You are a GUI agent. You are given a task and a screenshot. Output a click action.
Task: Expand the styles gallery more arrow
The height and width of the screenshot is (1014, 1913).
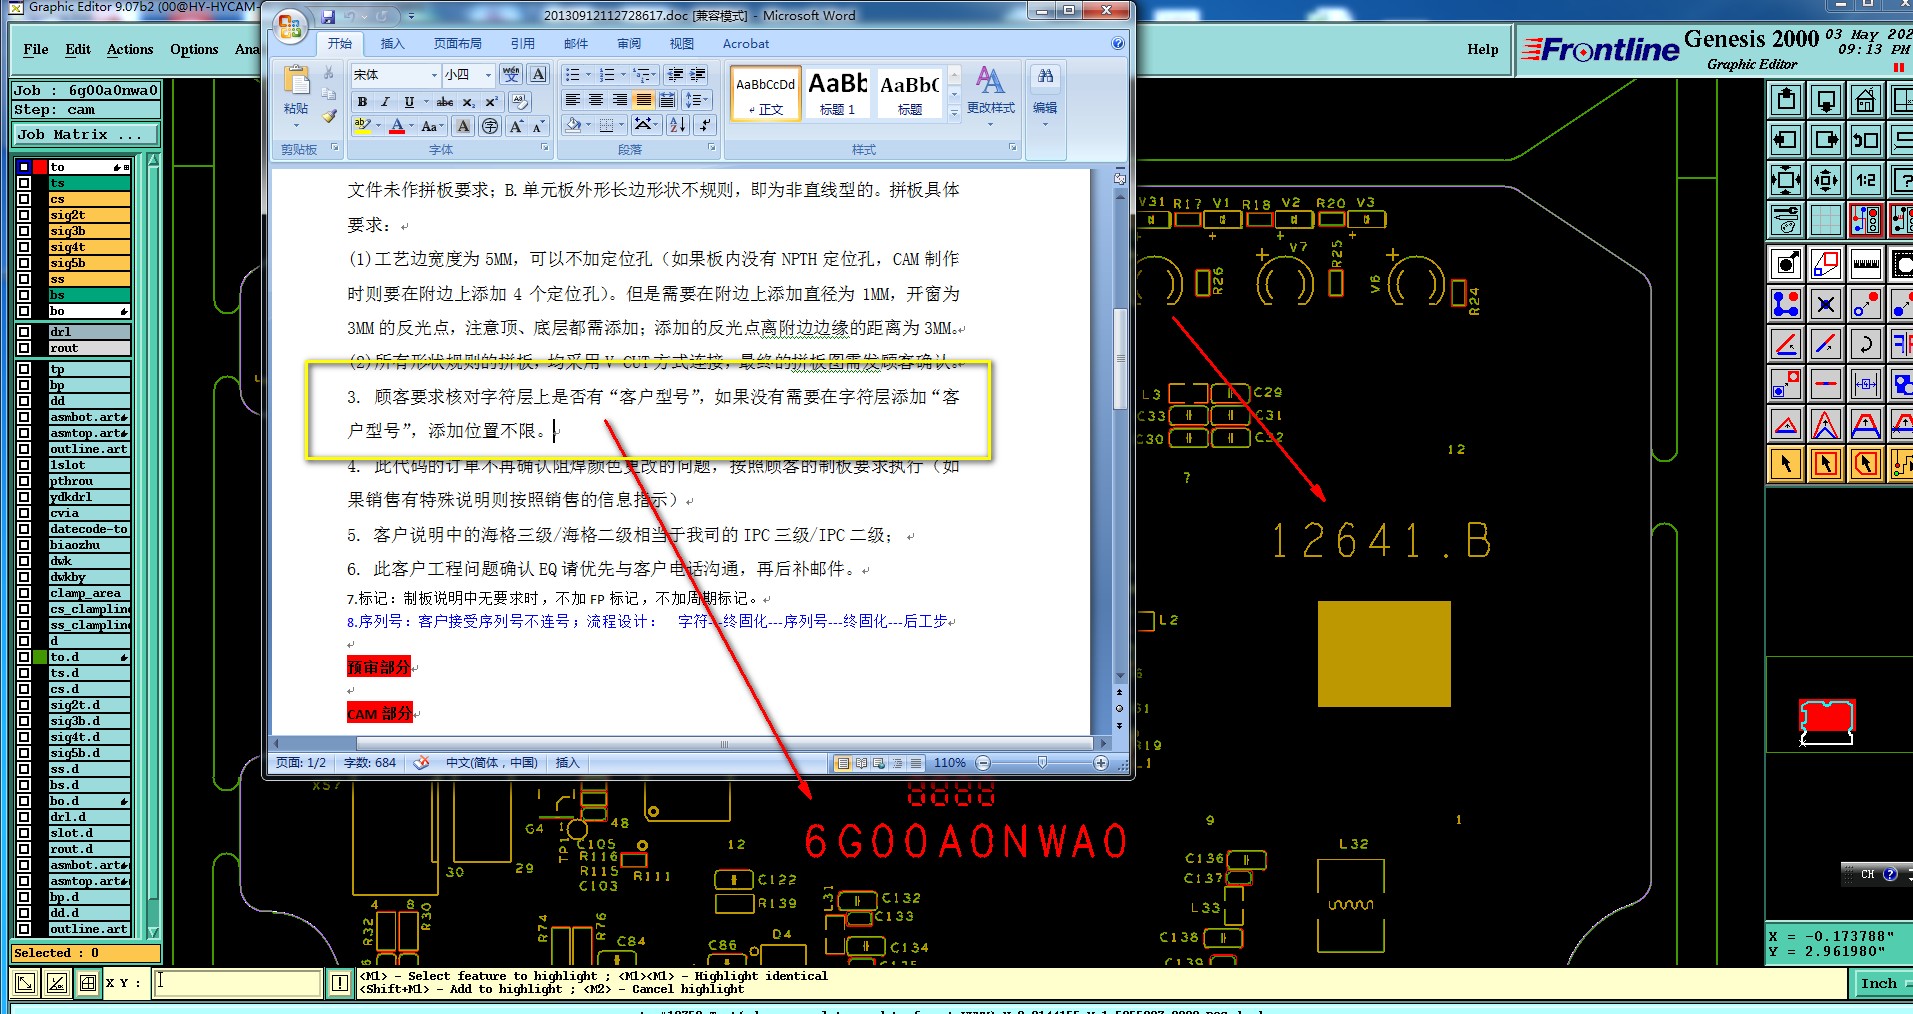click(954, 113)
